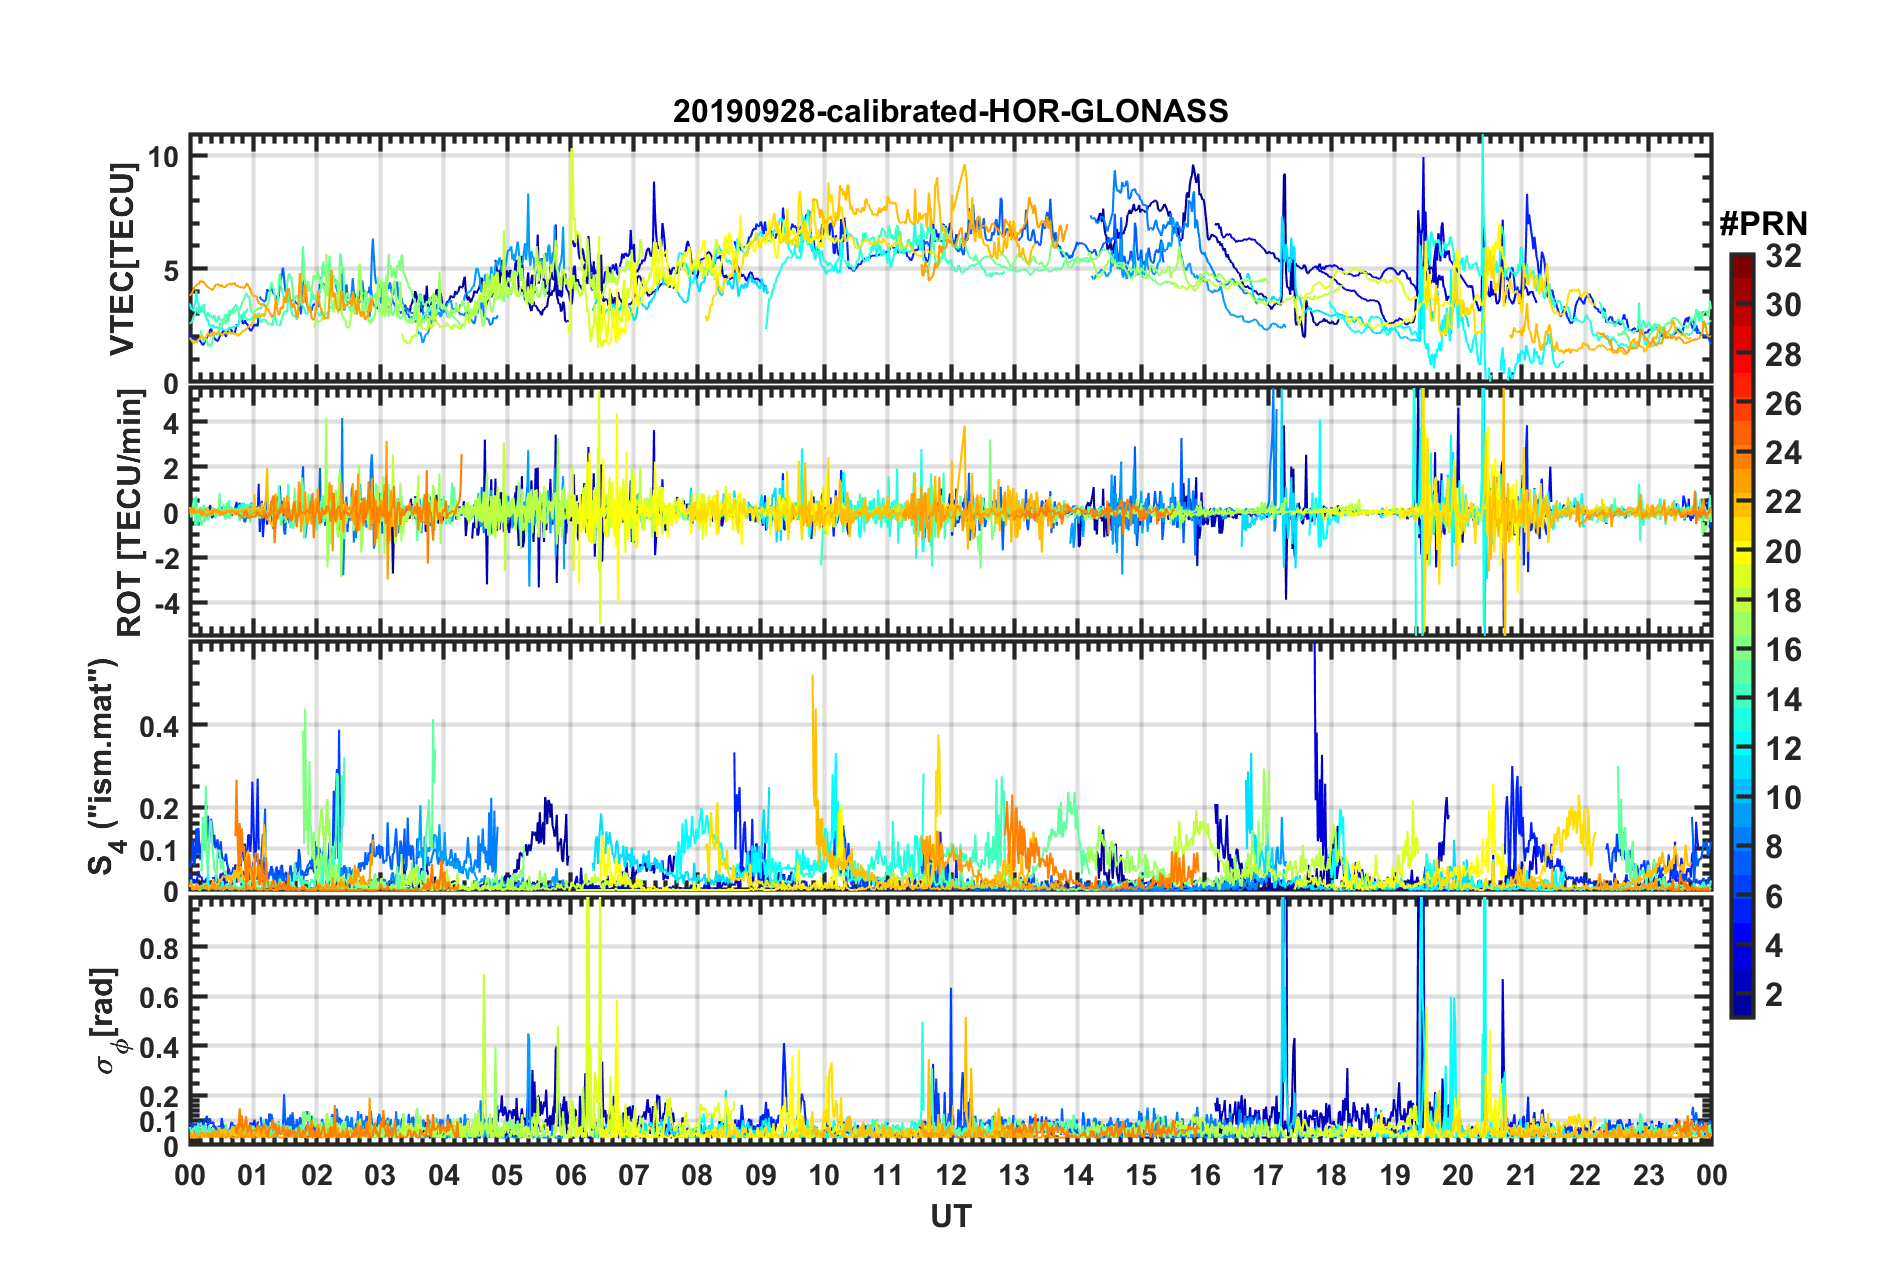Click the 06 hour tick label on x-axis
1902x1272 pixels.
(571, 1174)
